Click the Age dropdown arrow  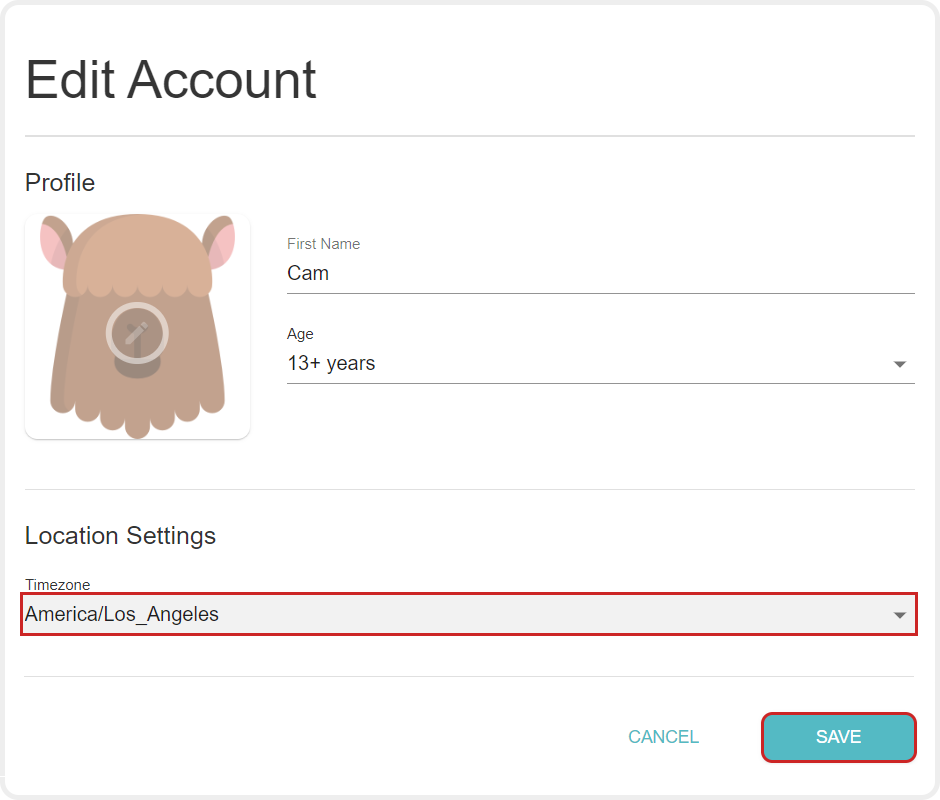pos(899,364)
